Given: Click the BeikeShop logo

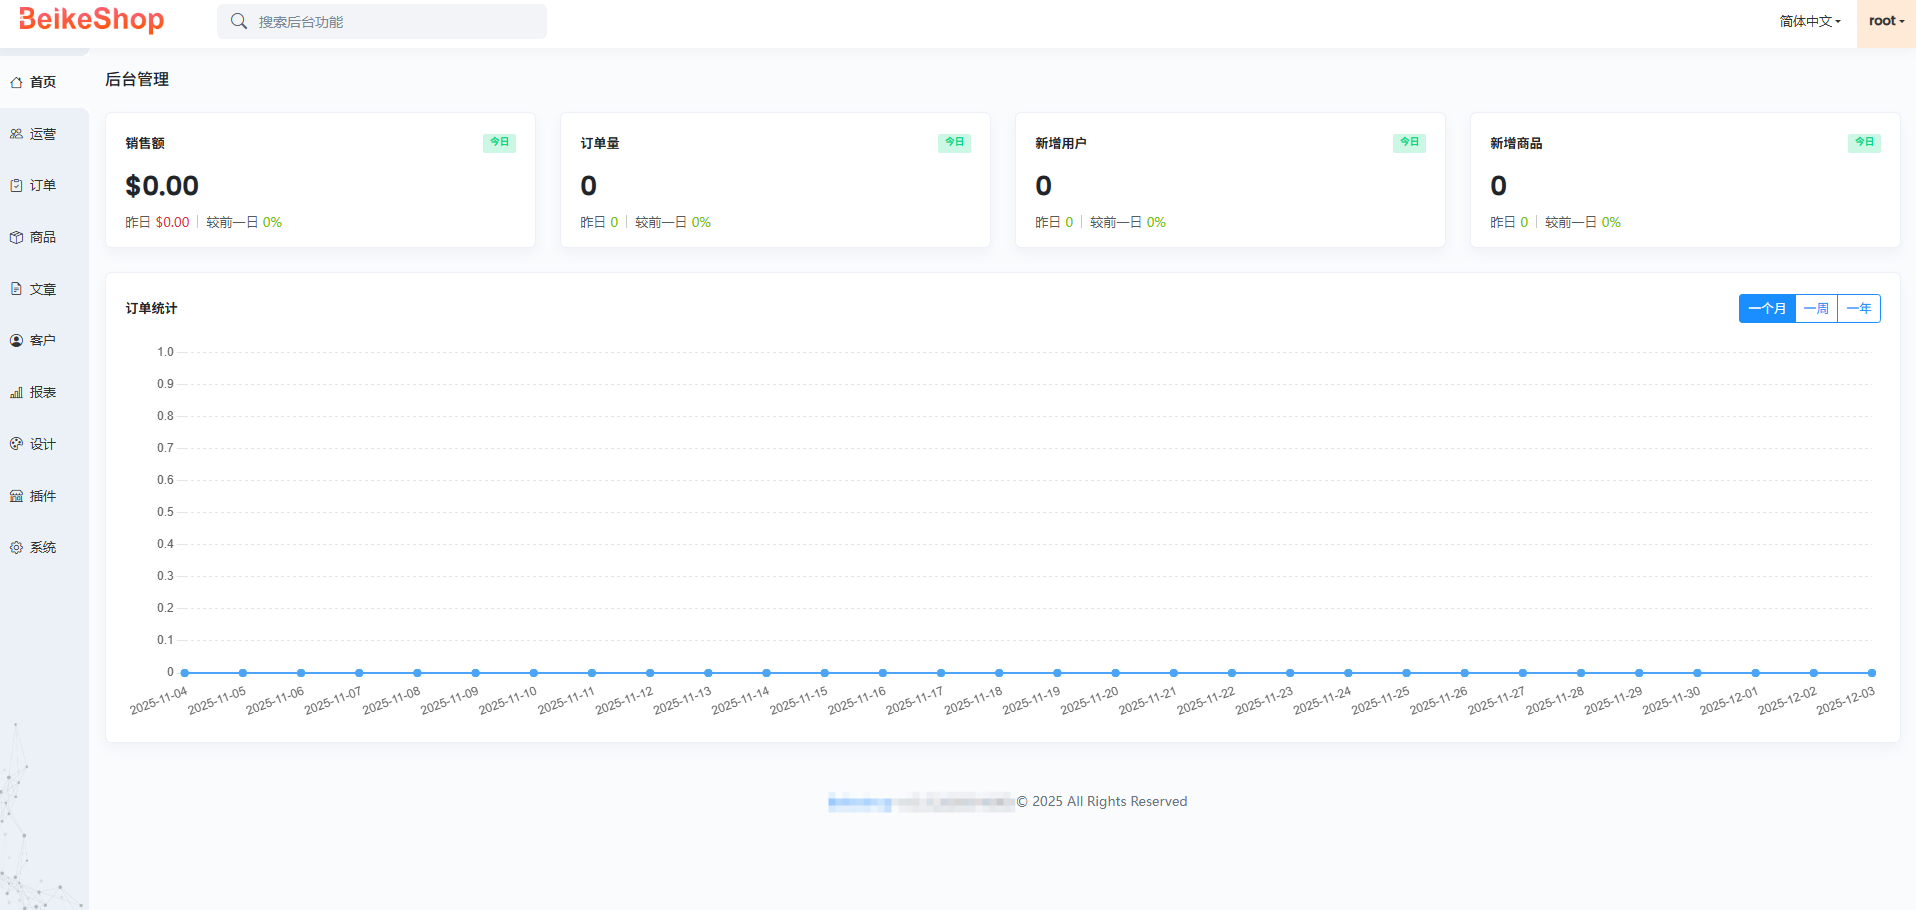Looking at the screenshot, I should coord(91,20).
